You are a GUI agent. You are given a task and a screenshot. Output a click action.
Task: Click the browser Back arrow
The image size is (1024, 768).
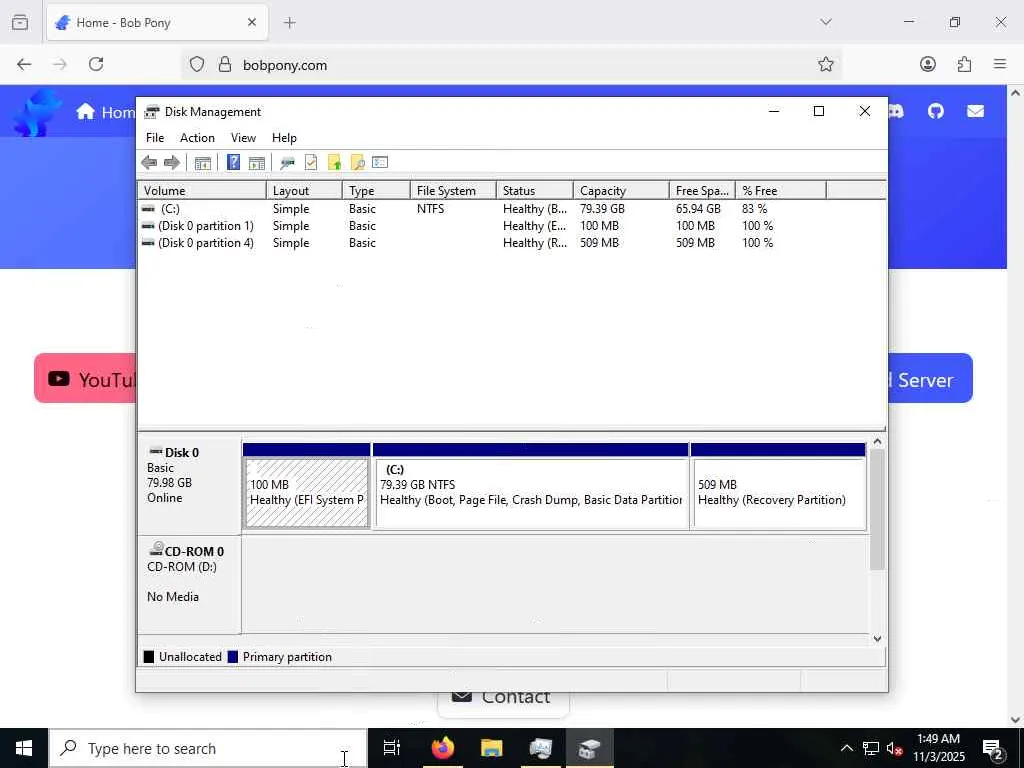tap(24, 65)
